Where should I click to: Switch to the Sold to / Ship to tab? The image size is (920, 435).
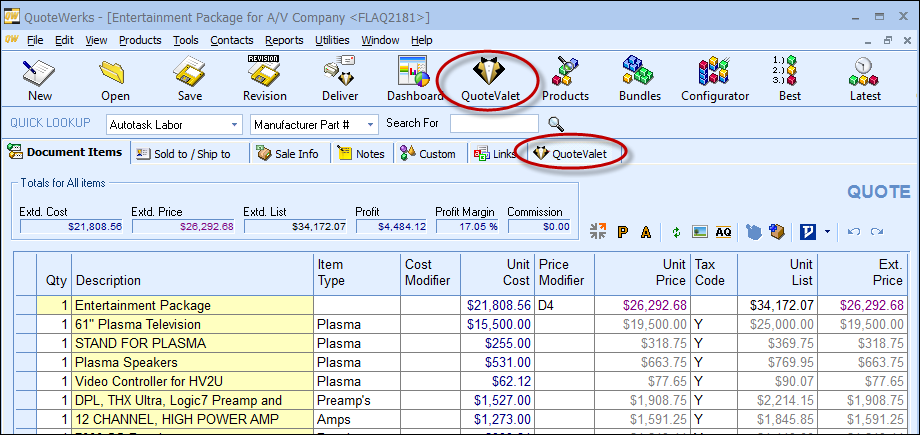(189, 154)
